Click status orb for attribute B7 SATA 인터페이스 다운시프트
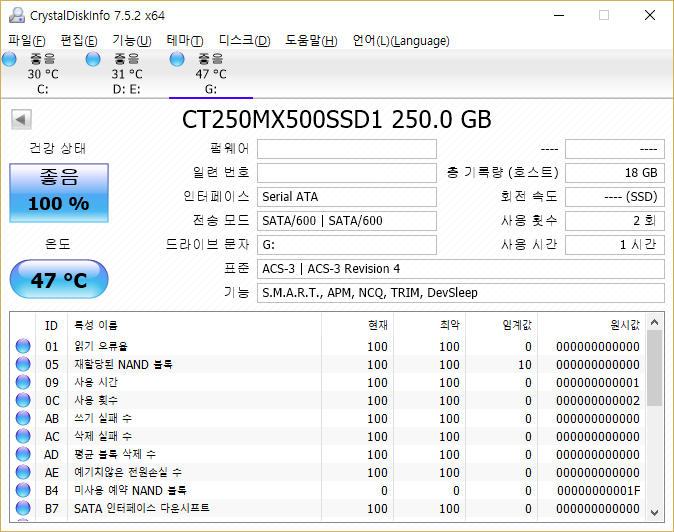The width and height of the screenshot is (674, 532). (23, 508)
